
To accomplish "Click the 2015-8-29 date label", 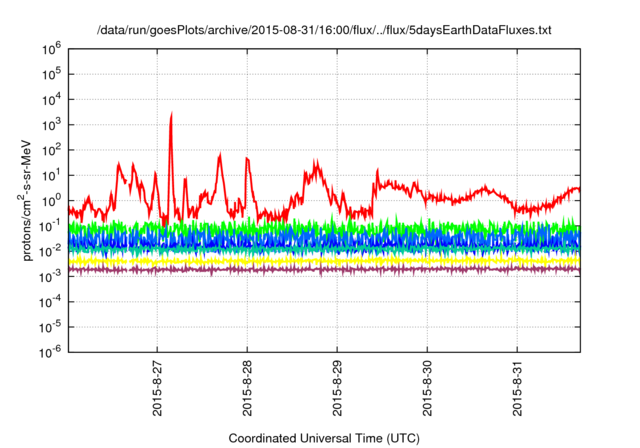I will (337, 388).
